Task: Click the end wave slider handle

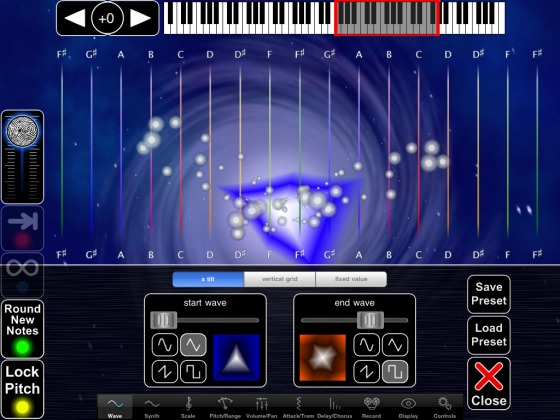Action: click(x=370, y=320)
